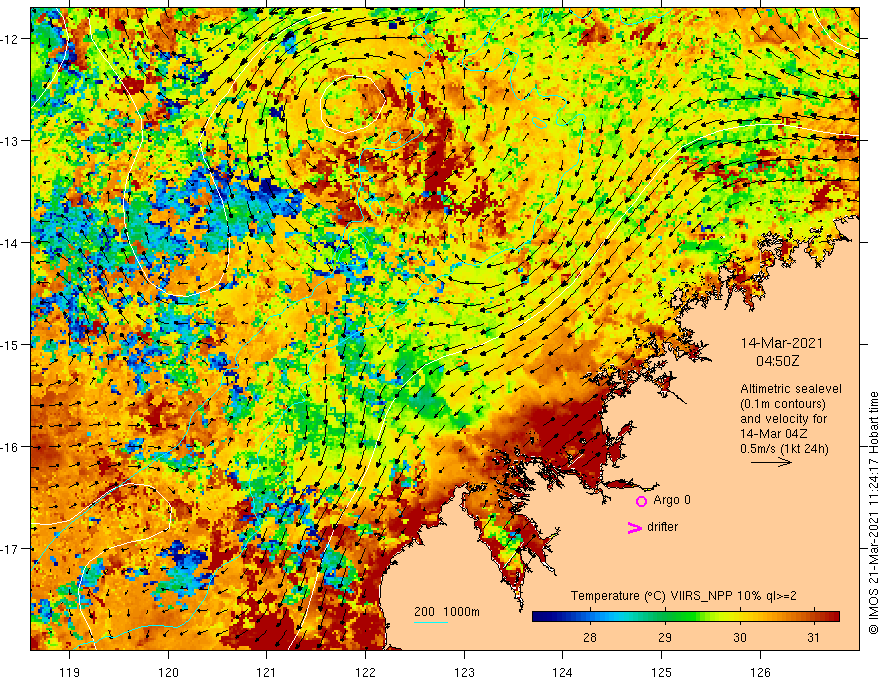Click the date text 14-Mar-2021
The image size is (880, 680).
point(781,343)
